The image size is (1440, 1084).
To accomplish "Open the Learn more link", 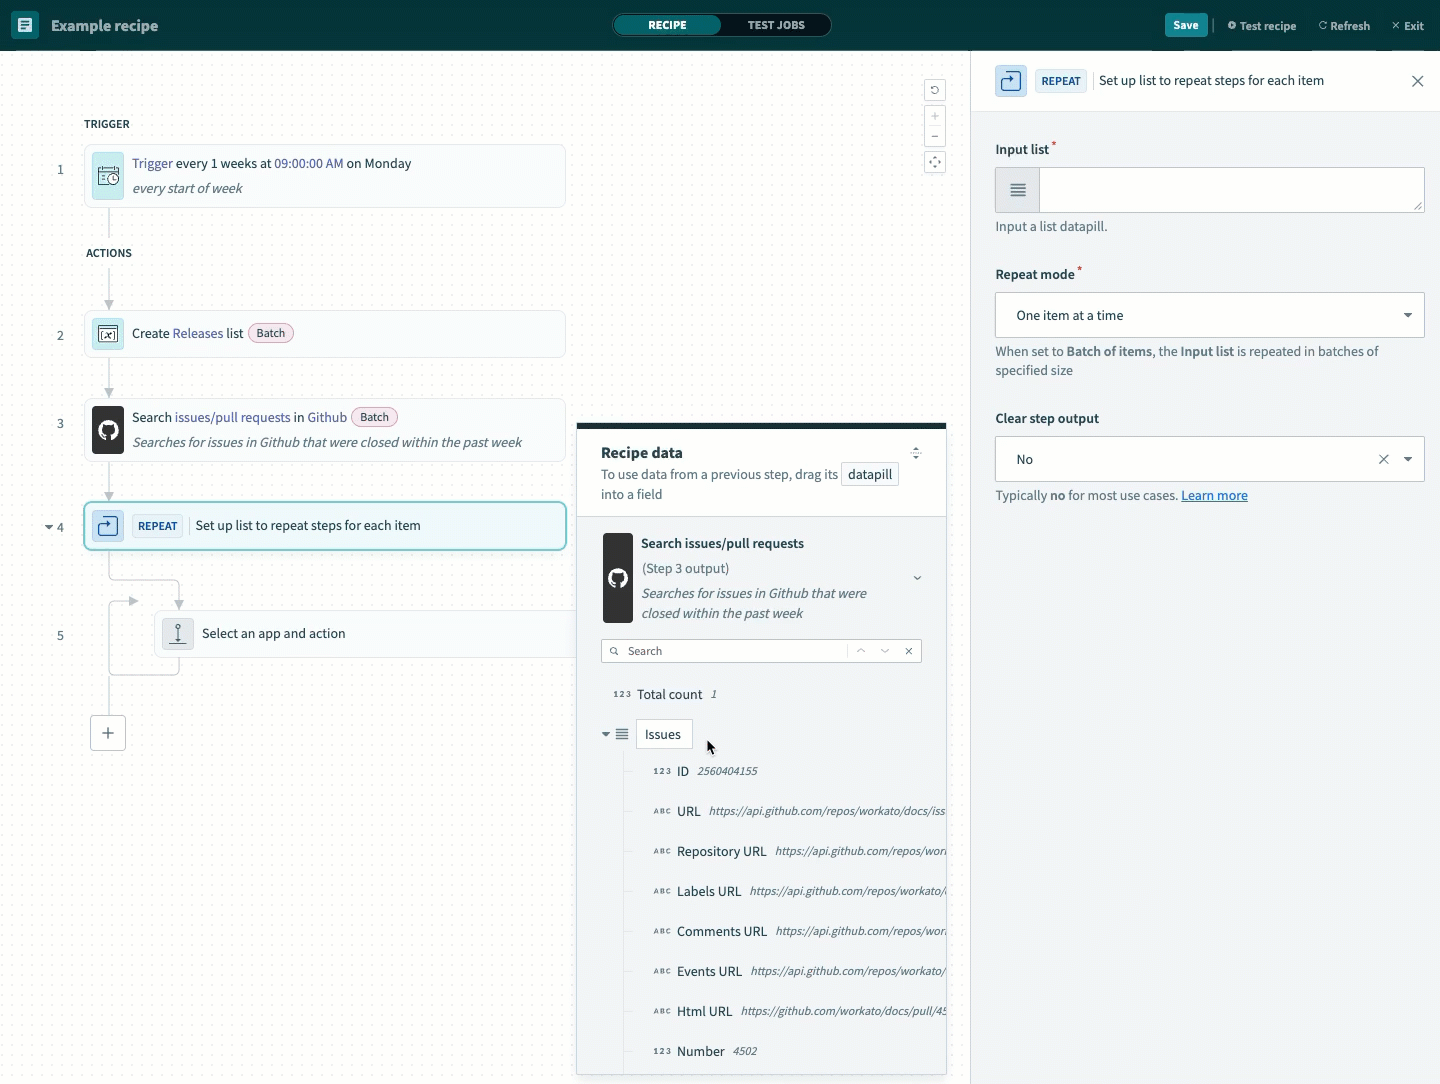I will tap(1214, 496).
